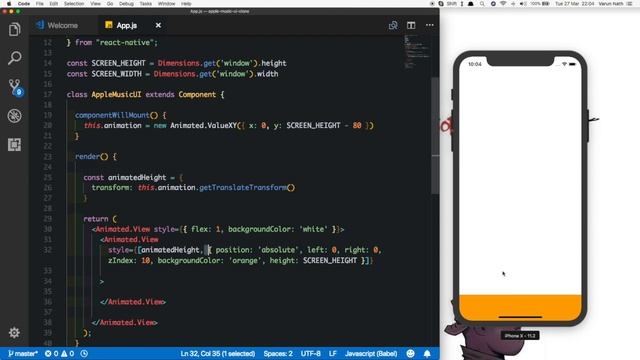Click the Wi-Fi icon in menu bar
Image resolution: width=640 pixels, height=360 pixels.
[503, 4]
